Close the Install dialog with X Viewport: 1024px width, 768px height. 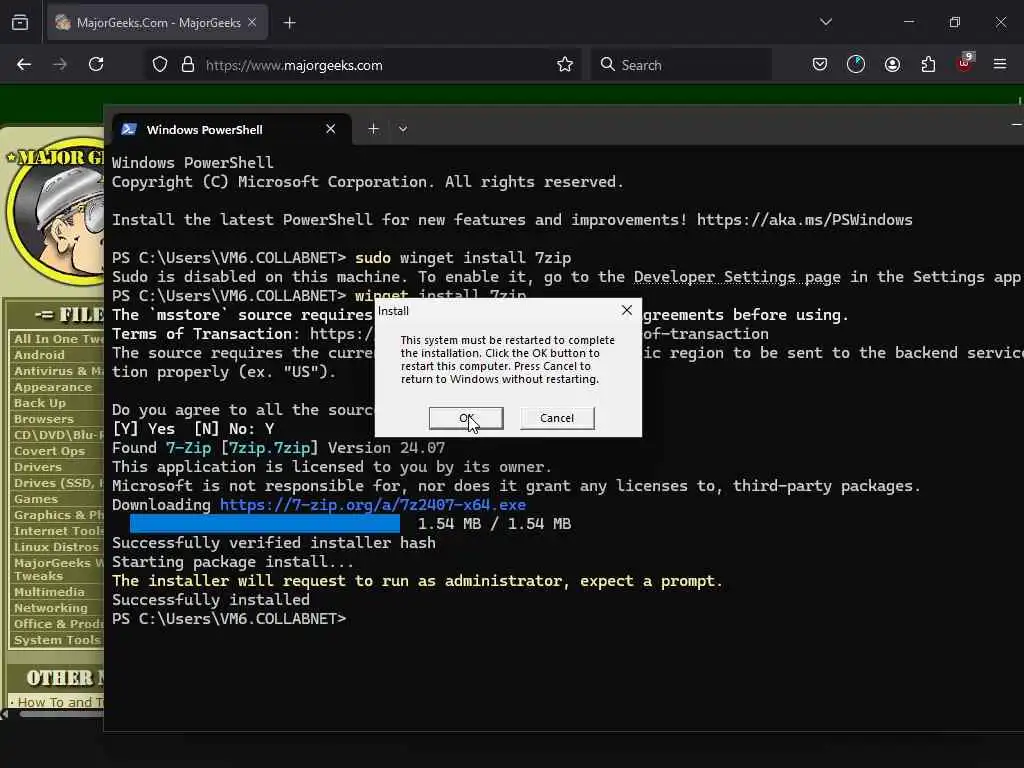[x=627, y=310]
